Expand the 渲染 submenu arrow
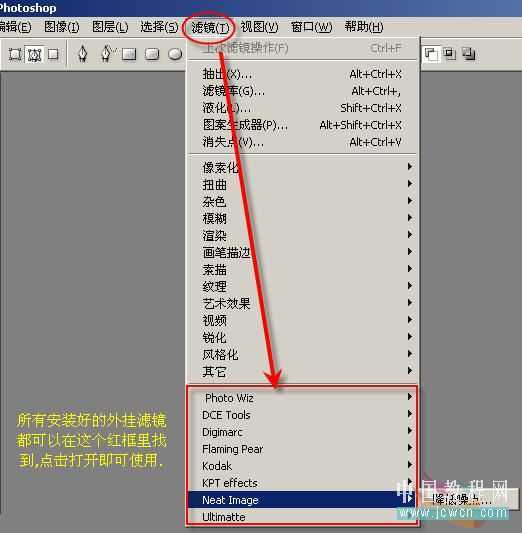Viewport: 522px width, 533px height. click(410, 235)
